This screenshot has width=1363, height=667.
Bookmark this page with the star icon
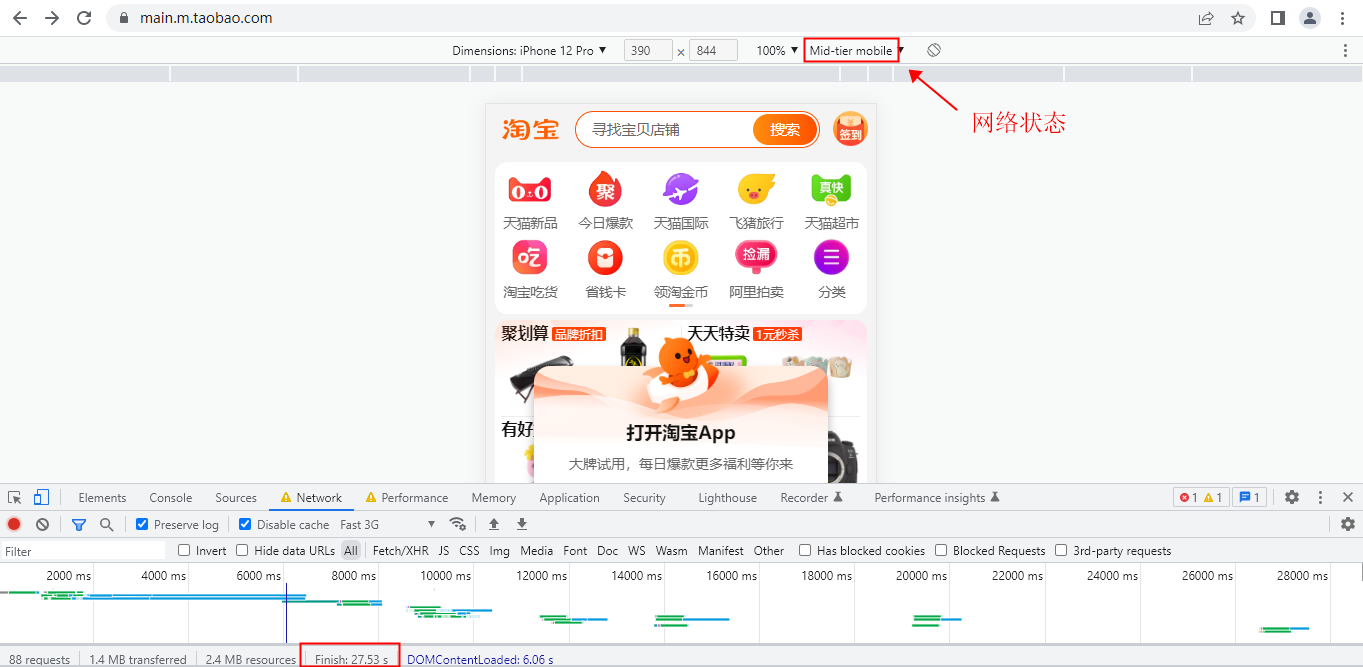tap(1238, 18)
